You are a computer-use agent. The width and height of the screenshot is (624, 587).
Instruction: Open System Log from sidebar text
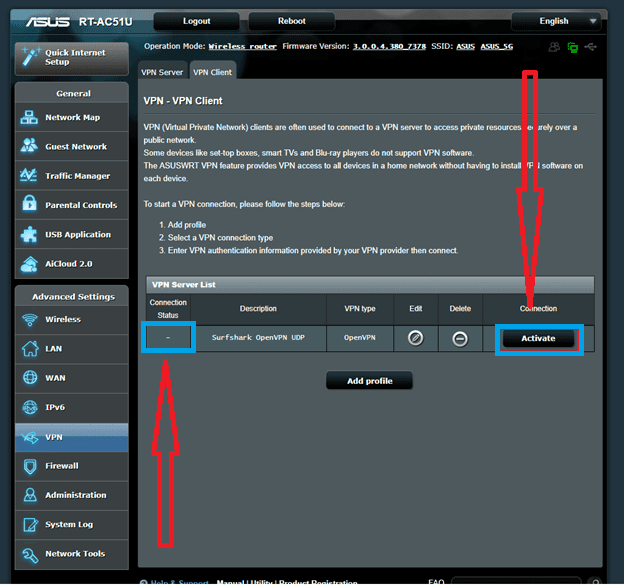pos(69,525)
